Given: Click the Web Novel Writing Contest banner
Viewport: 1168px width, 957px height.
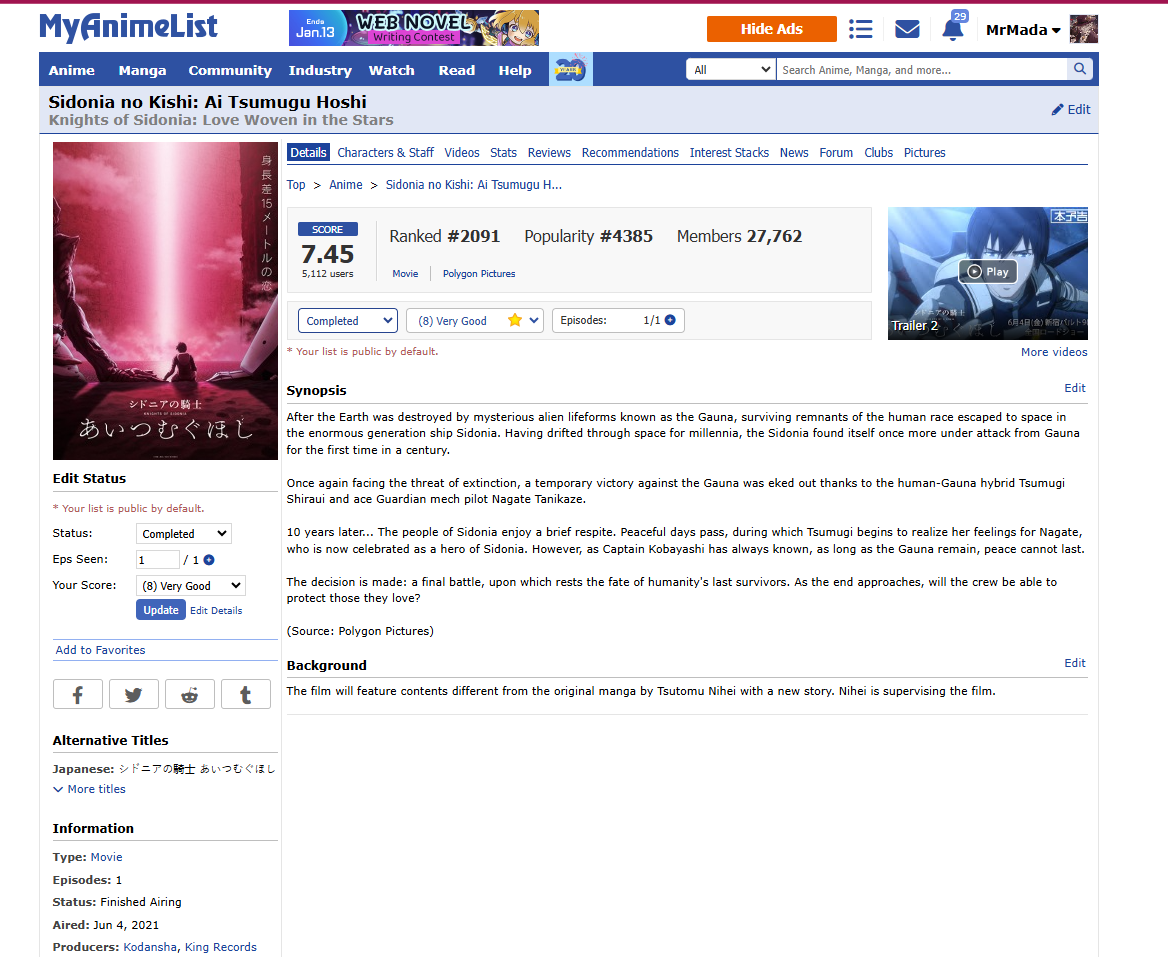Looking at the screenshot, I should pyautogui.click(x=413, y=28).
